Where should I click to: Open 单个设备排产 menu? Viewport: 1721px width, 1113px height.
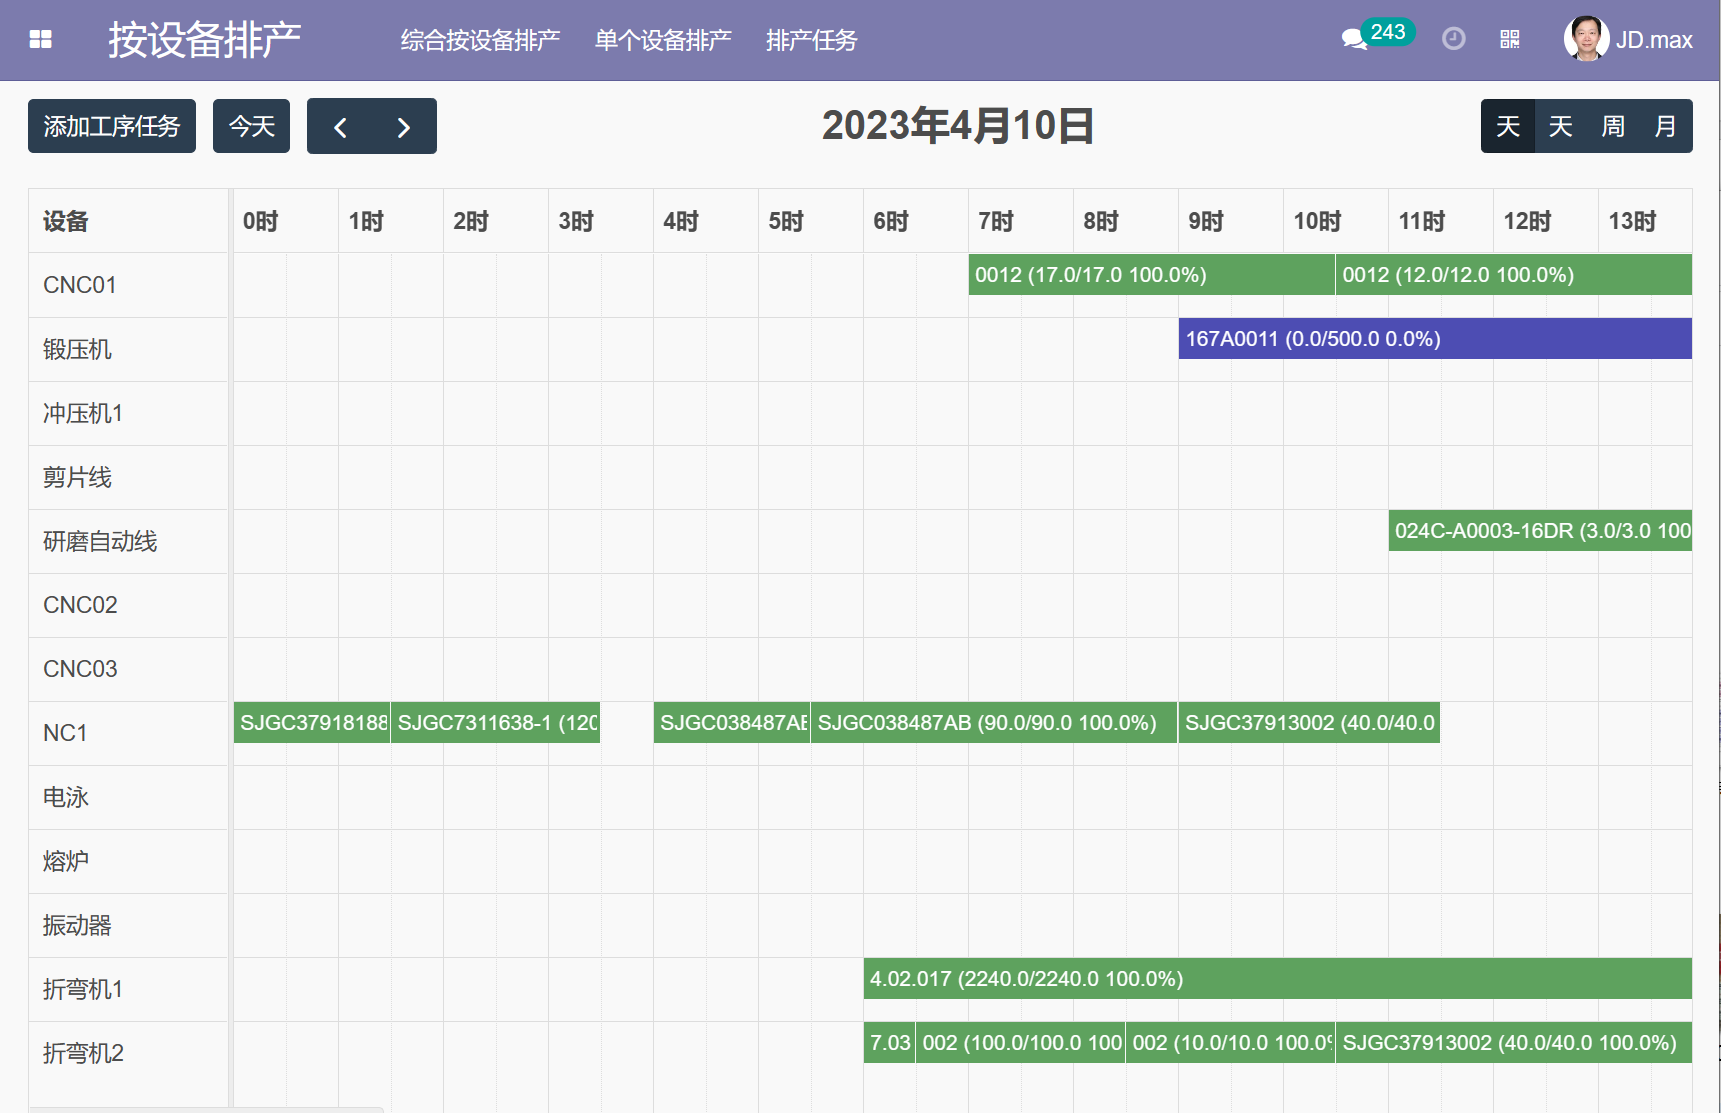pos(663,40)
